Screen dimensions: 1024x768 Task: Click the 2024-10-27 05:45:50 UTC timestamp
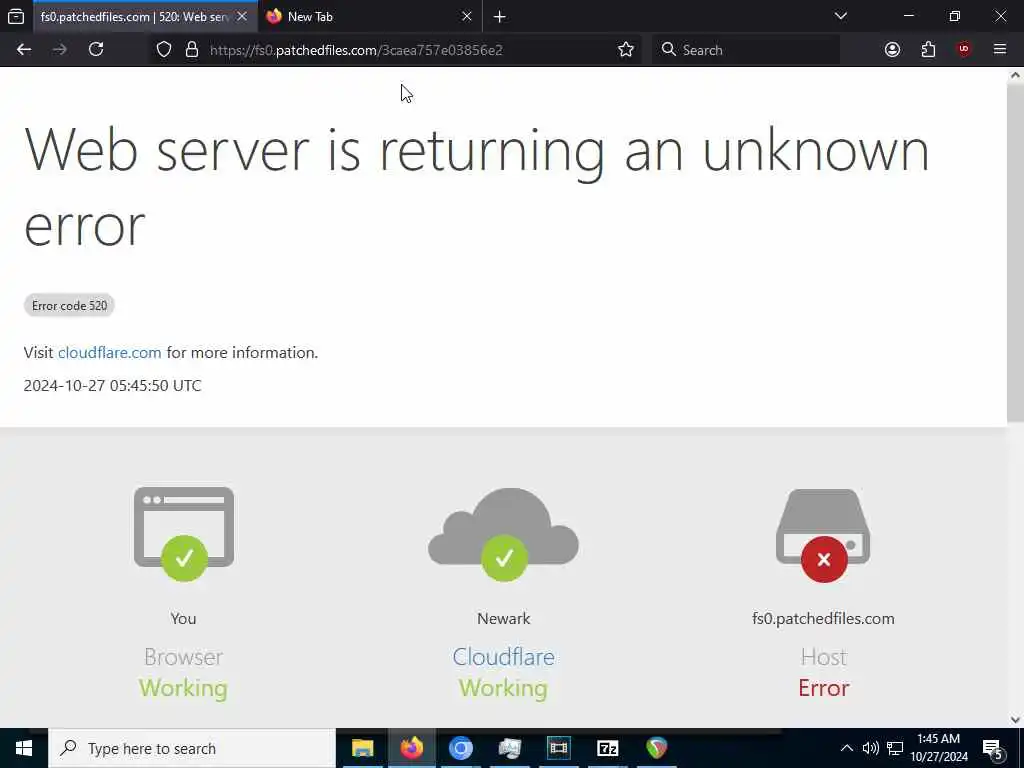[x=112, y=385]
